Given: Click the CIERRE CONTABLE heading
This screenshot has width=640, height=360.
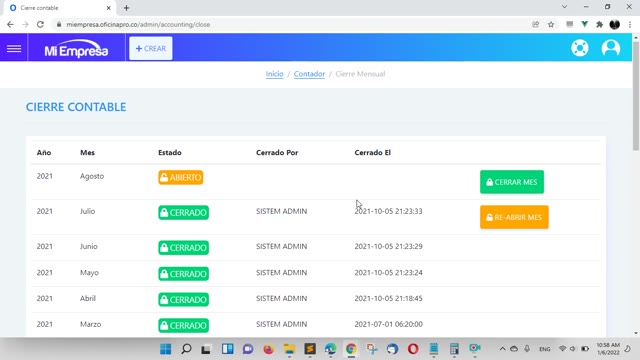Looking at the screenshot, I should coord(76,107).
